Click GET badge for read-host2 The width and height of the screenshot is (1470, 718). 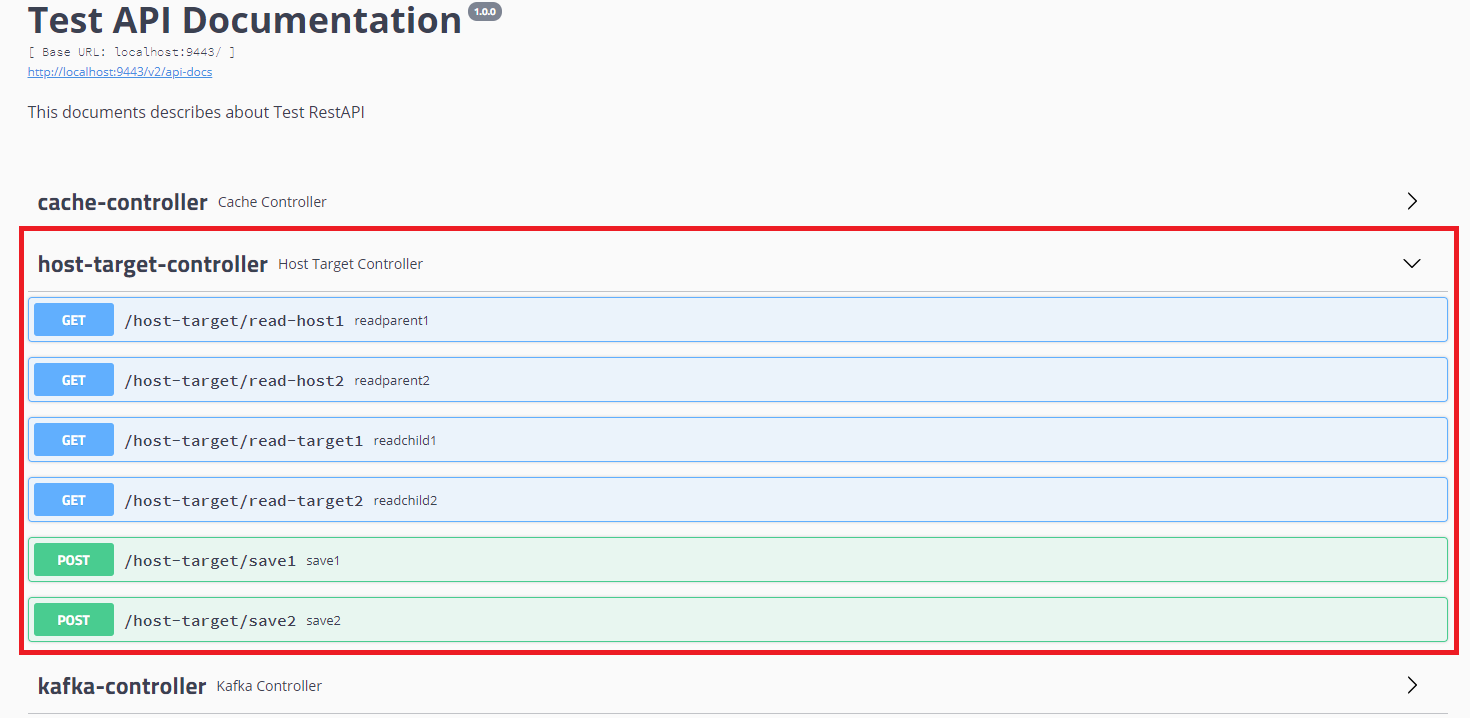point(74,380)
